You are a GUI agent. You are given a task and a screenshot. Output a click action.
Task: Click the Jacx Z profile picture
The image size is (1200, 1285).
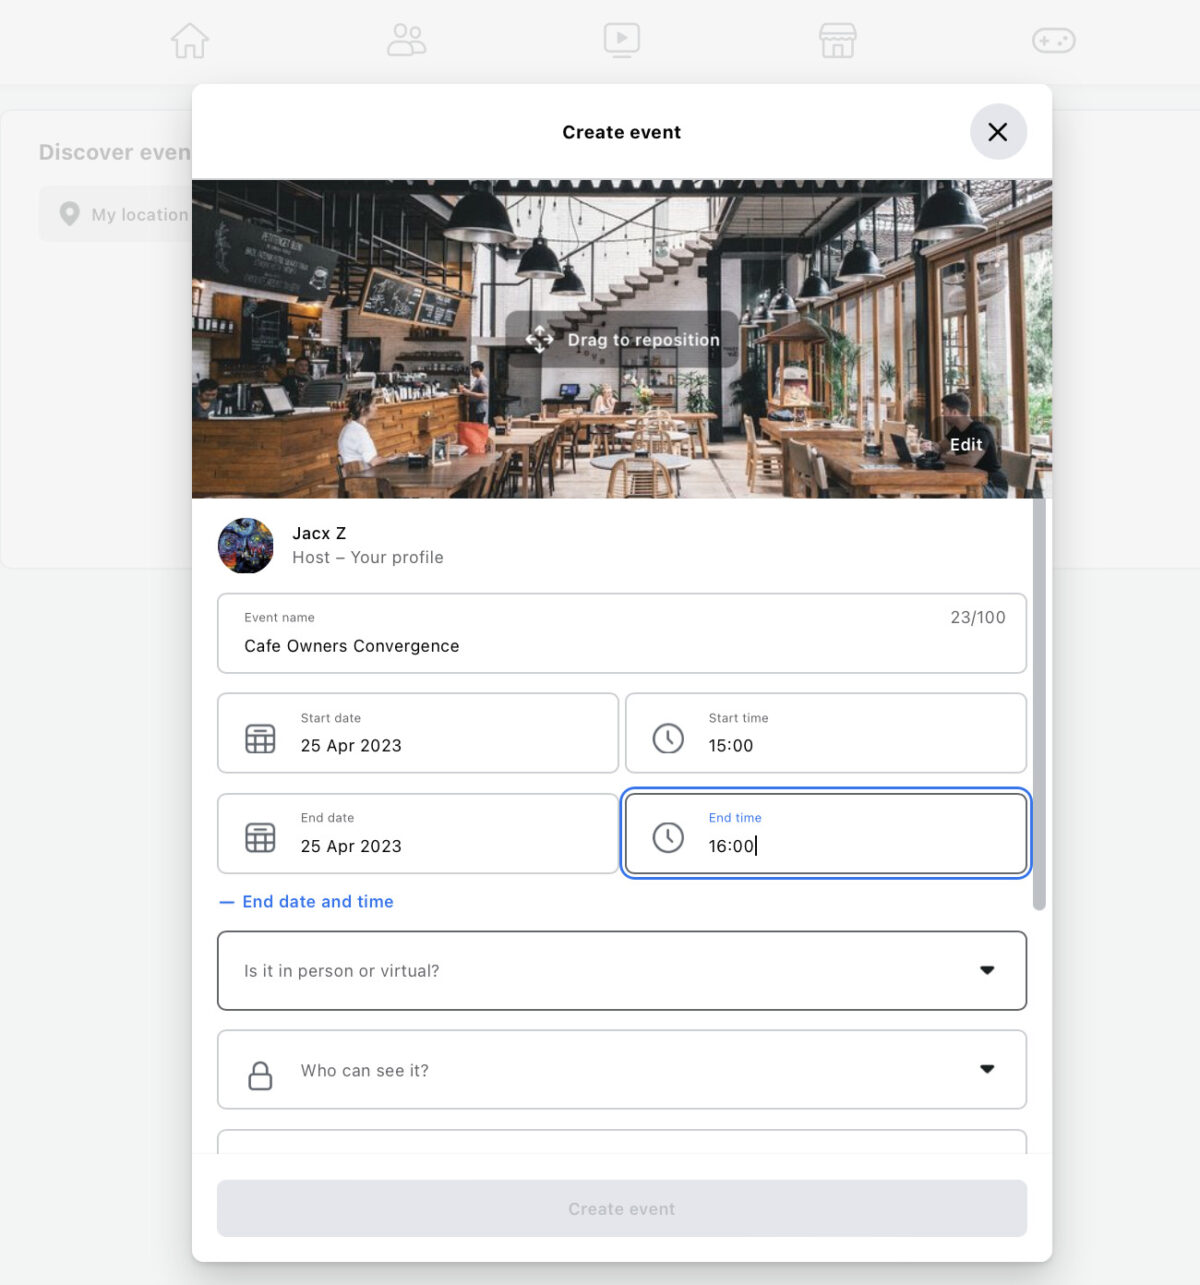tap(246, 546)
